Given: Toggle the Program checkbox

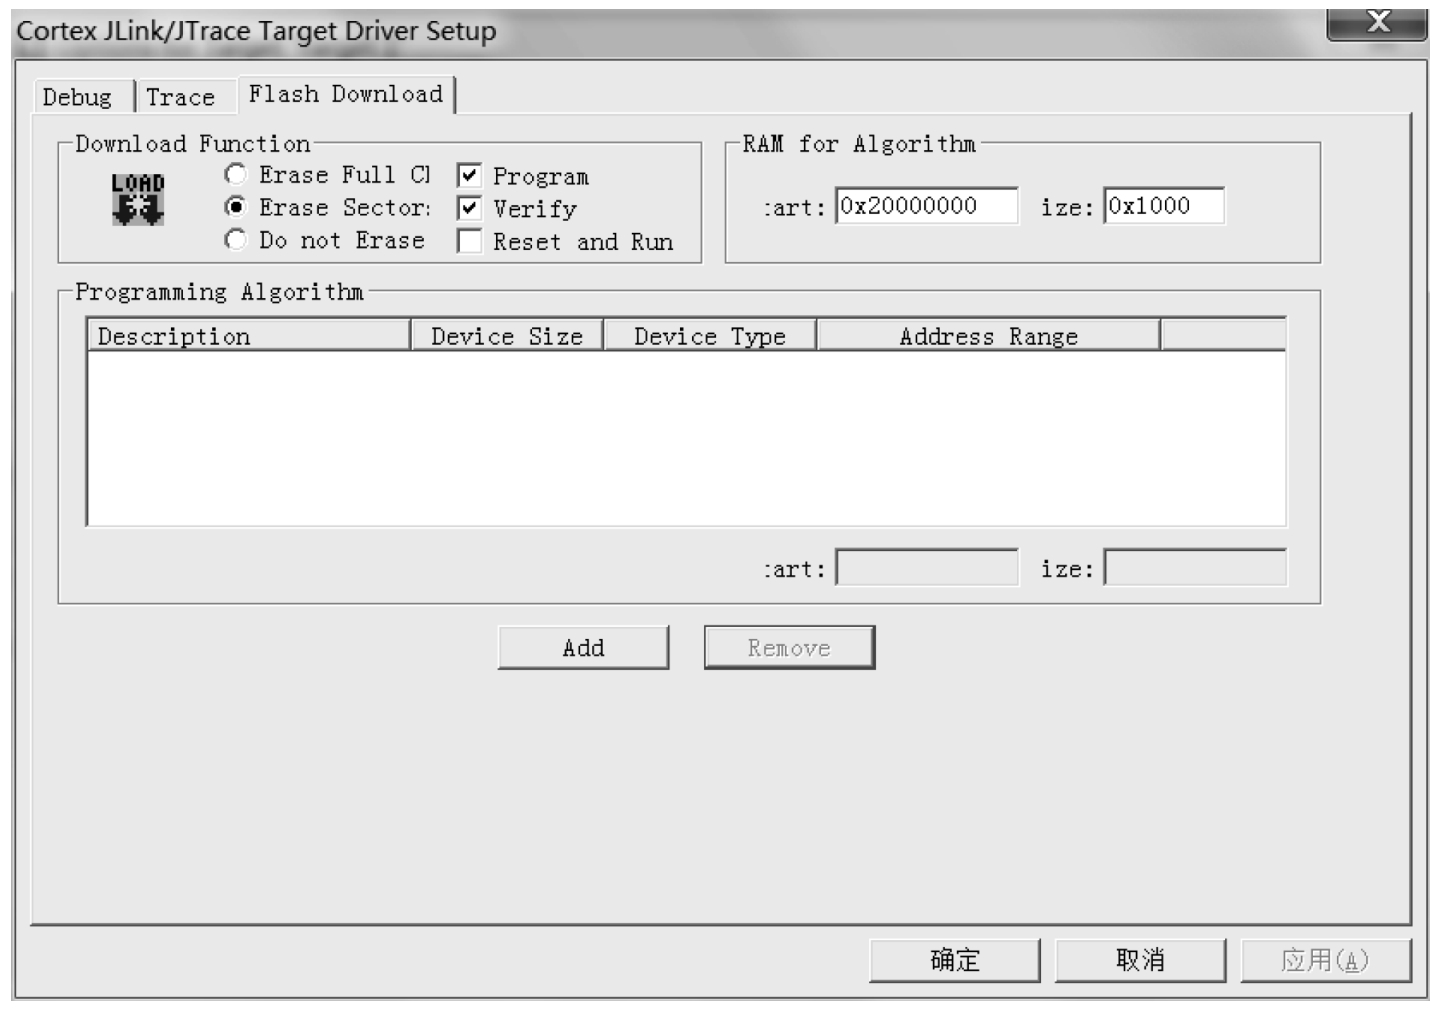Looking at the screenshot, I should pos(469,176).
